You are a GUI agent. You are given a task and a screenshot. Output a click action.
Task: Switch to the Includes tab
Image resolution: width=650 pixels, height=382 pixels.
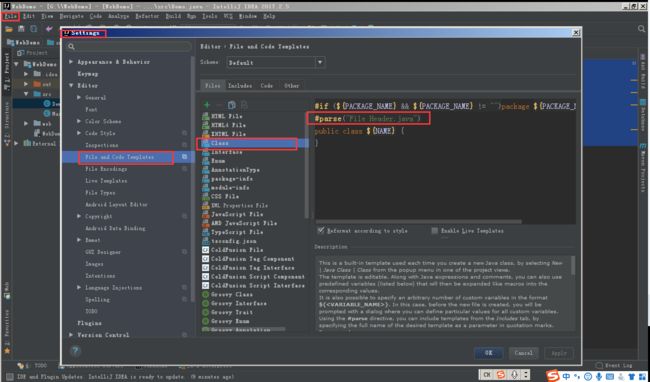tap(240, 86)
